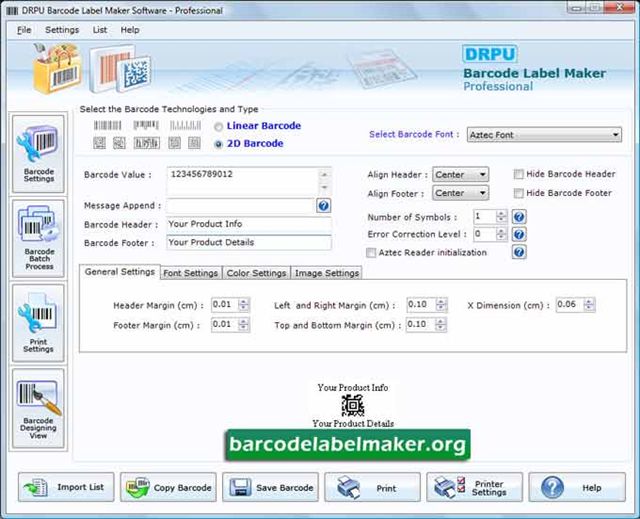This screenshot has height=519, width=640.
Task: Open the List menu
Action: point(100,30)
